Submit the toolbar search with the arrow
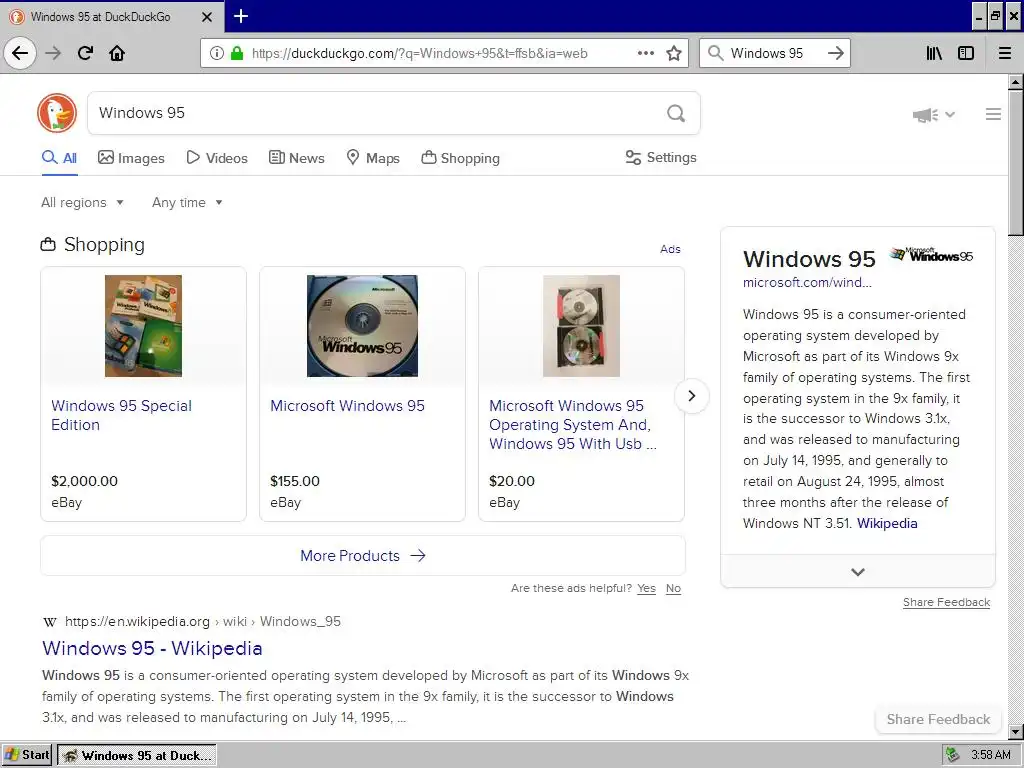The image size is (1024, 768). (836, 53)
